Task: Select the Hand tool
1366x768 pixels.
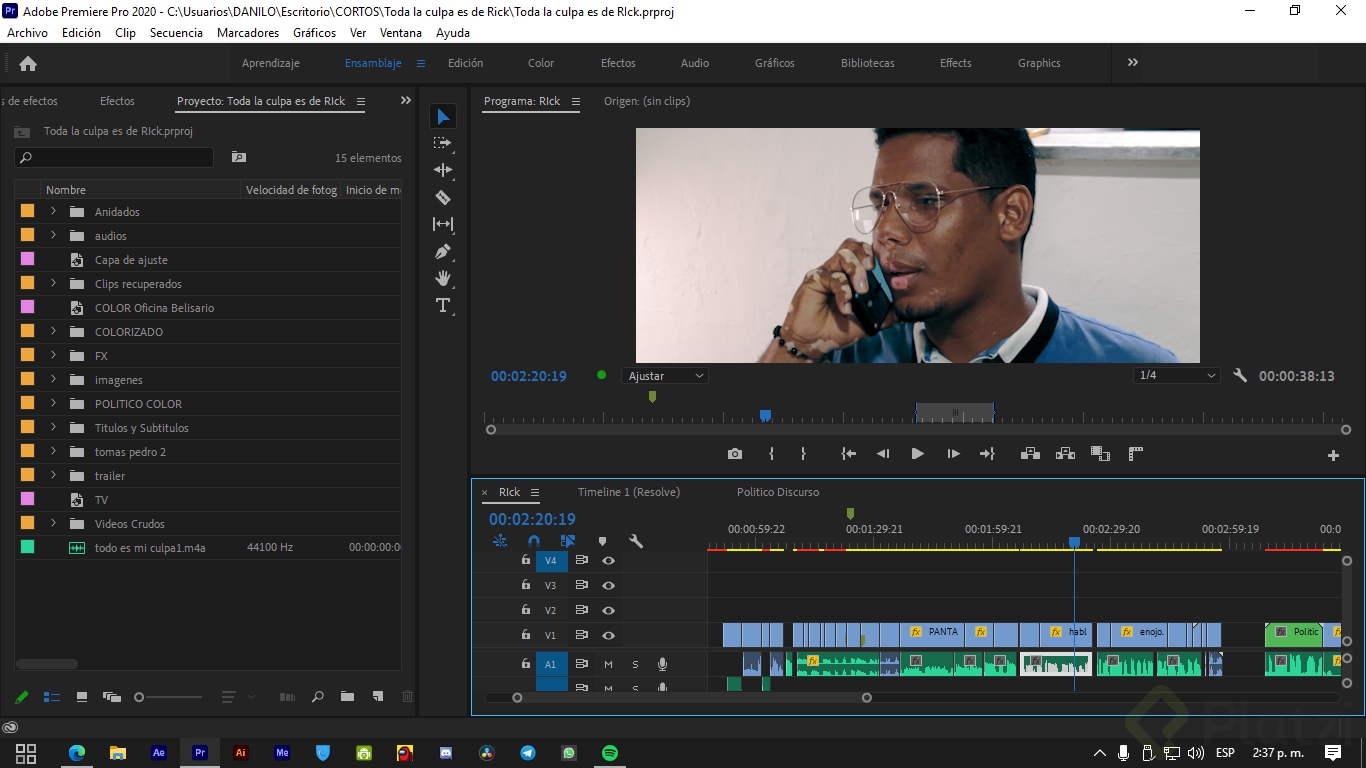Action: 443,278
